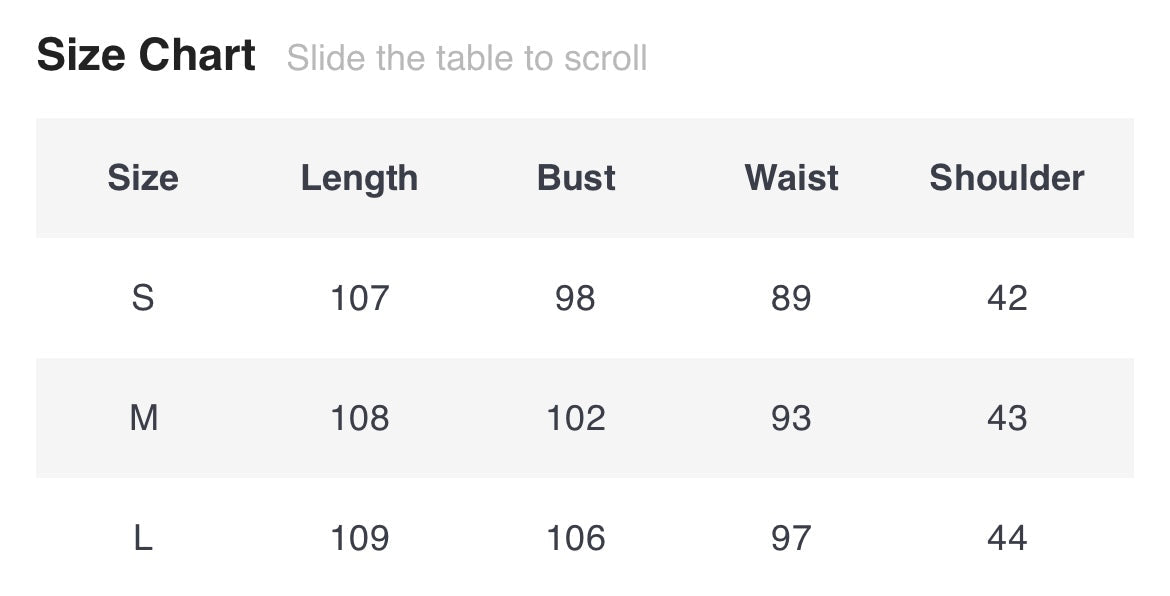Select the bust value 102 in M row

[576, 418]
